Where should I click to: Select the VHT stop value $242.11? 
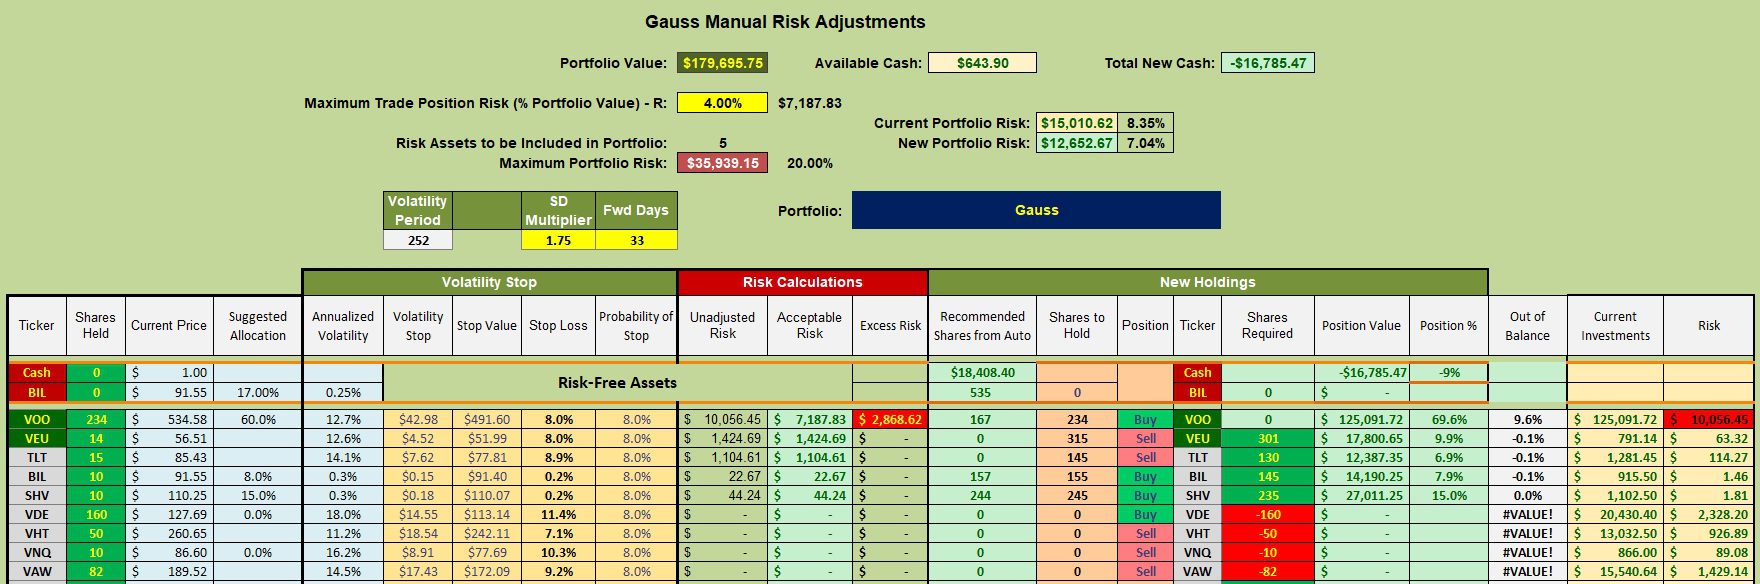(x=487, y=533)
